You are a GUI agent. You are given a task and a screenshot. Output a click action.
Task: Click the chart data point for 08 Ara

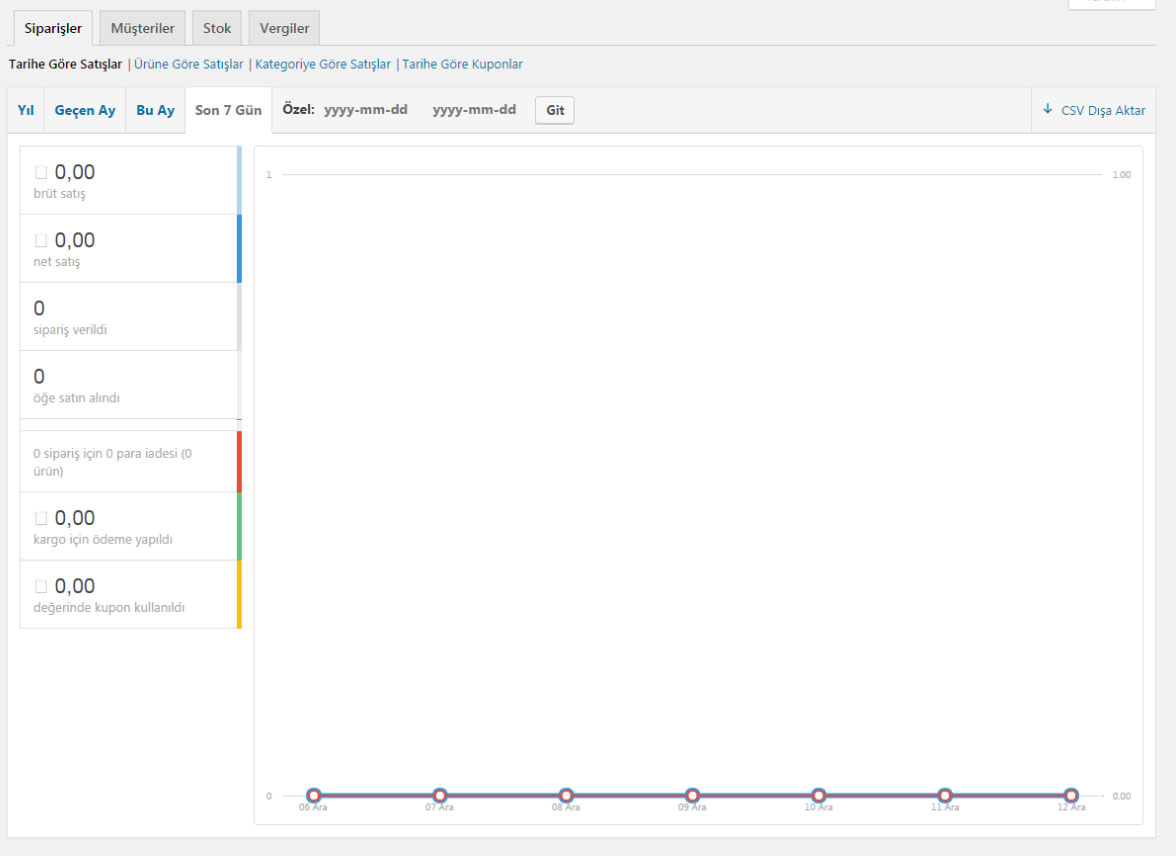(566, 795)
